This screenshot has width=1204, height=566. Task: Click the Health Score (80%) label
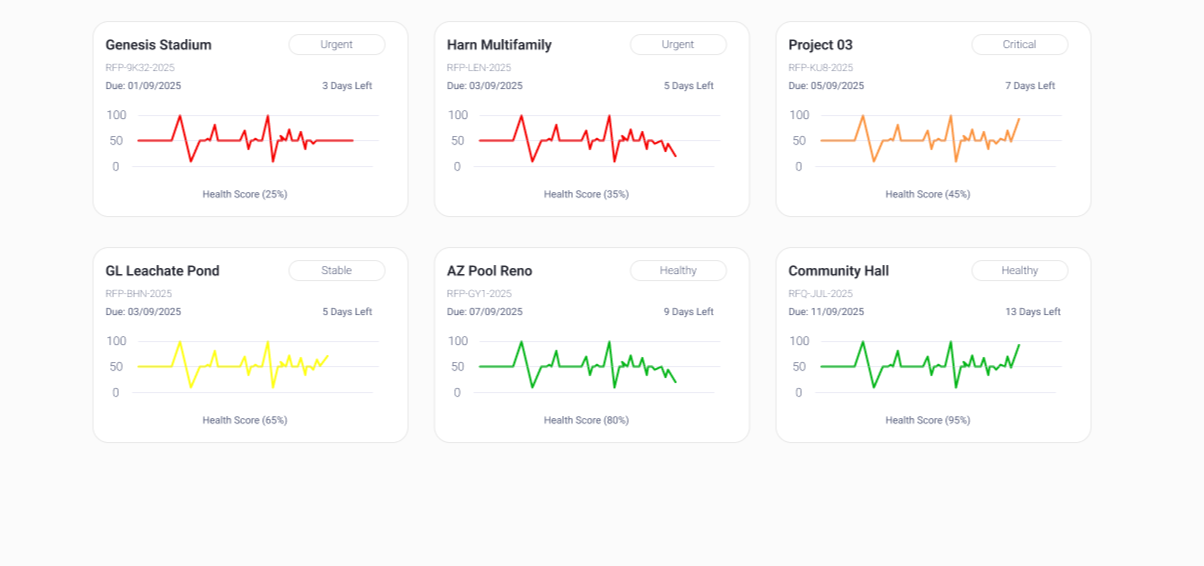(x=586, y=420)
